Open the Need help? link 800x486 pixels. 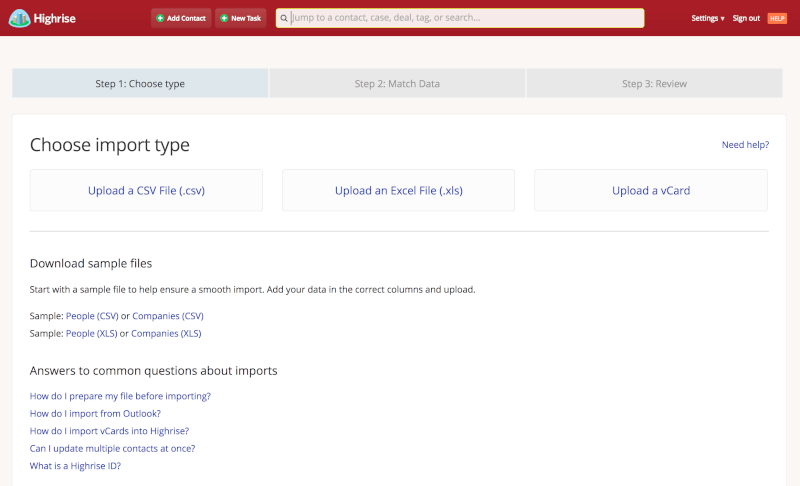pyautogui.click(x=745, y=145)
